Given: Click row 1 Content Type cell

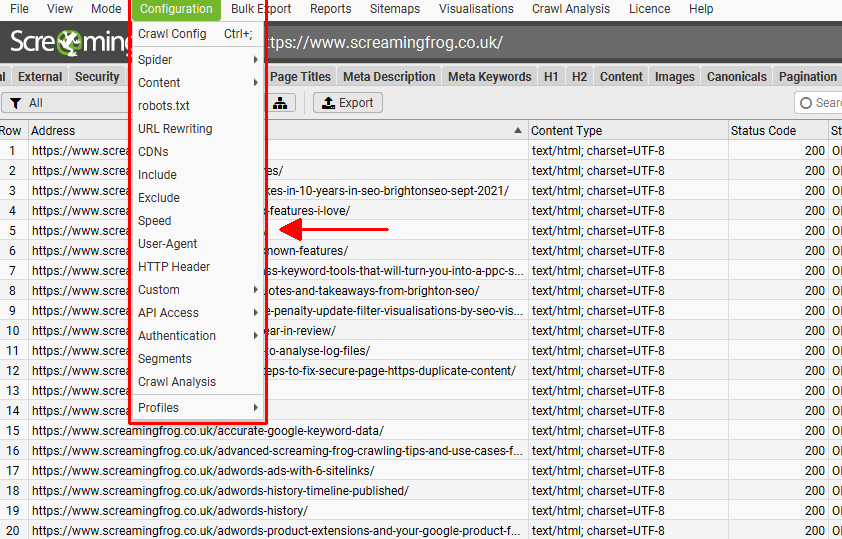Looking at the screenshot, I should point(628,151).
